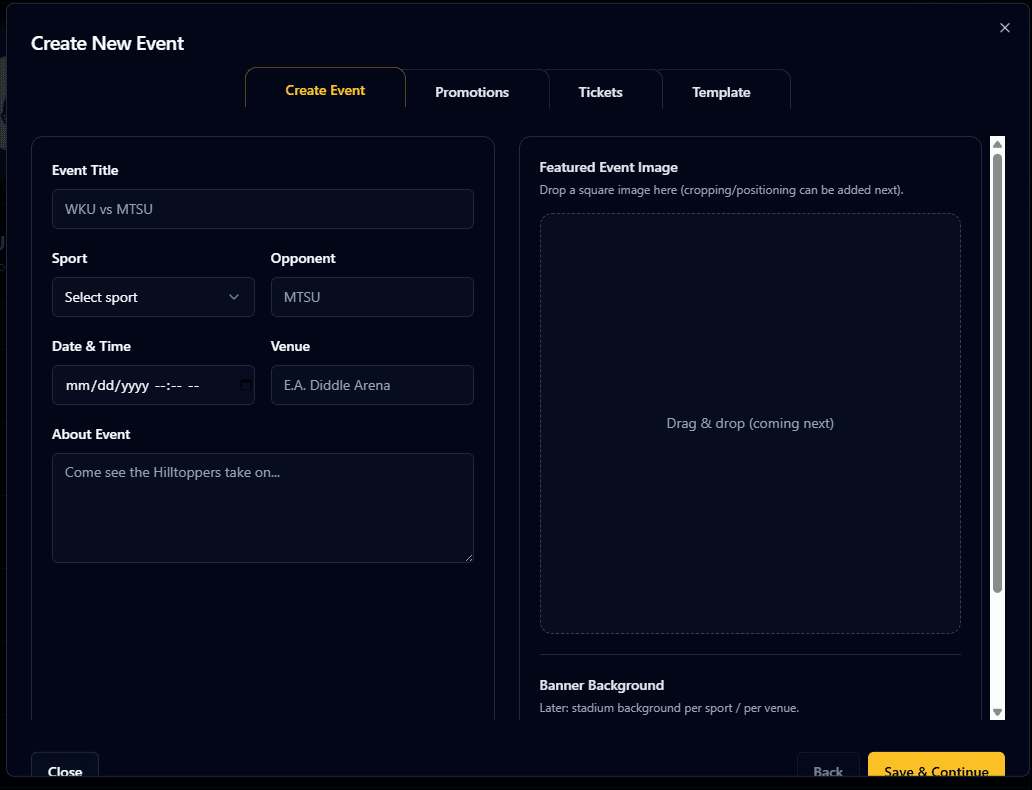Select the Create Event tab
The width and height of the screenshot is (1032, 790).
click(x=324, y=90)
